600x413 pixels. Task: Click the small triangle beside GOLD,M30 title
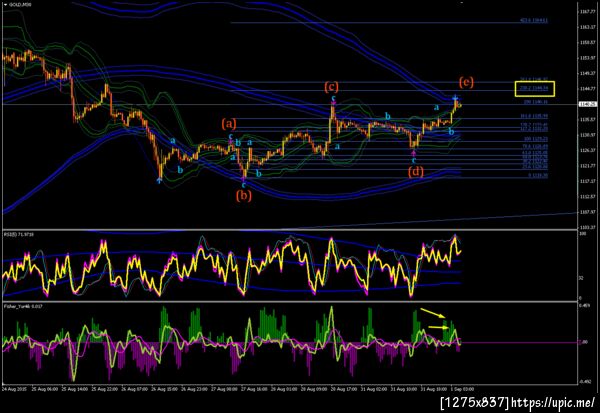pos(5,5)
